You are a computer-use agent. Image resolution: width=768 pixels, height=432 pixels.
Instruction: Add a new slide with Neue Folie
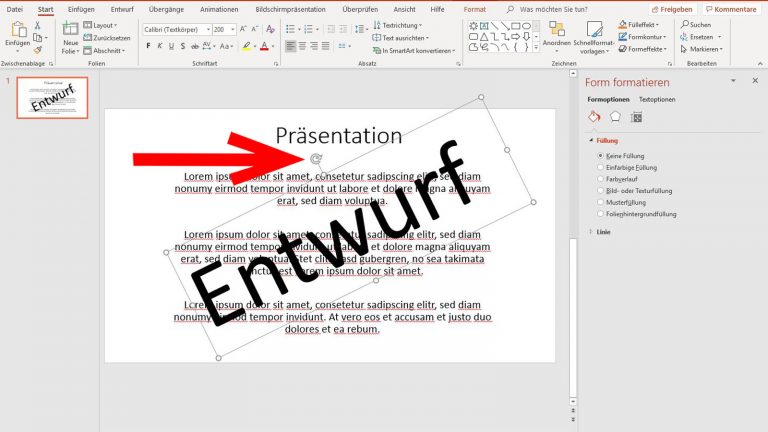tap(70, 38)
